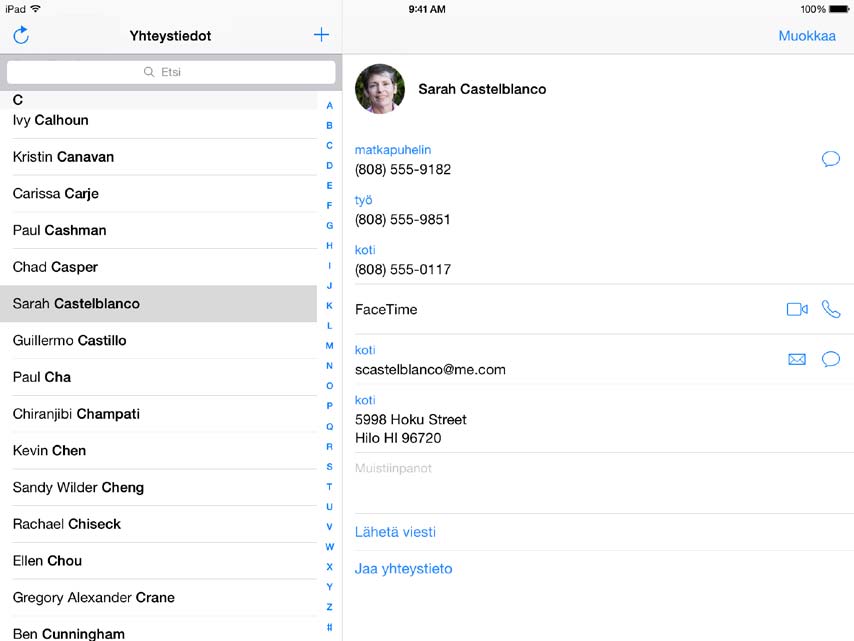Tap Jaa yhteystieto link
Image resolution: width=854 pixels, height=641 pixels.
[x=404, y=569]
